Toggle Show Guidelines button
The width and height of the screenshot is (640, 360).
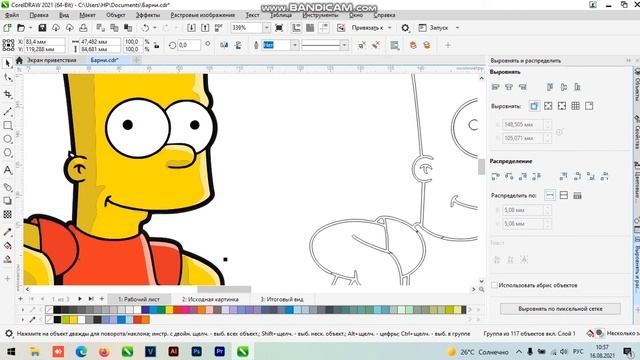(x=324, y=28)
